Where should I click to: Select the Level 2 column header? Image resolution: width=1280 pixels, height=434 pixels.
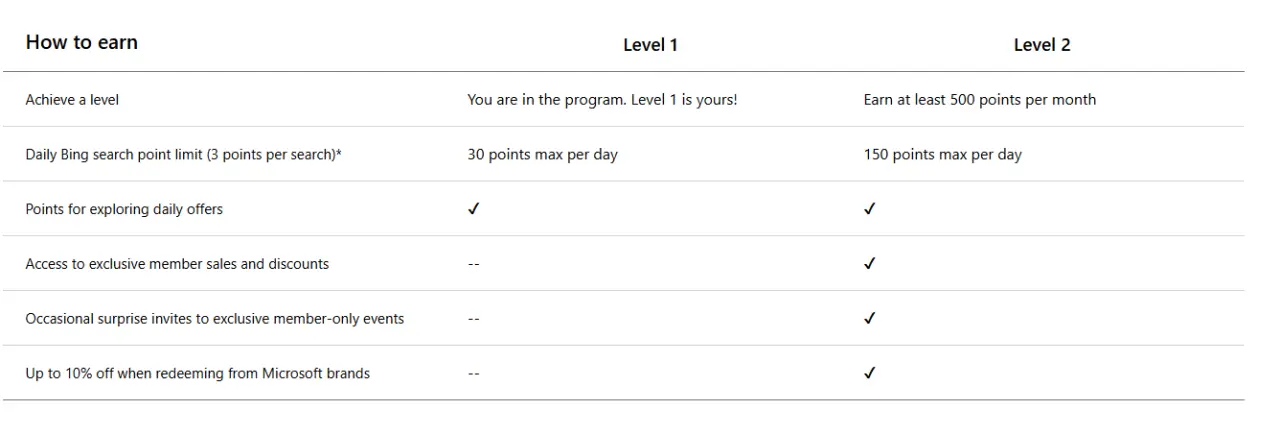(x=1042, y=45)
